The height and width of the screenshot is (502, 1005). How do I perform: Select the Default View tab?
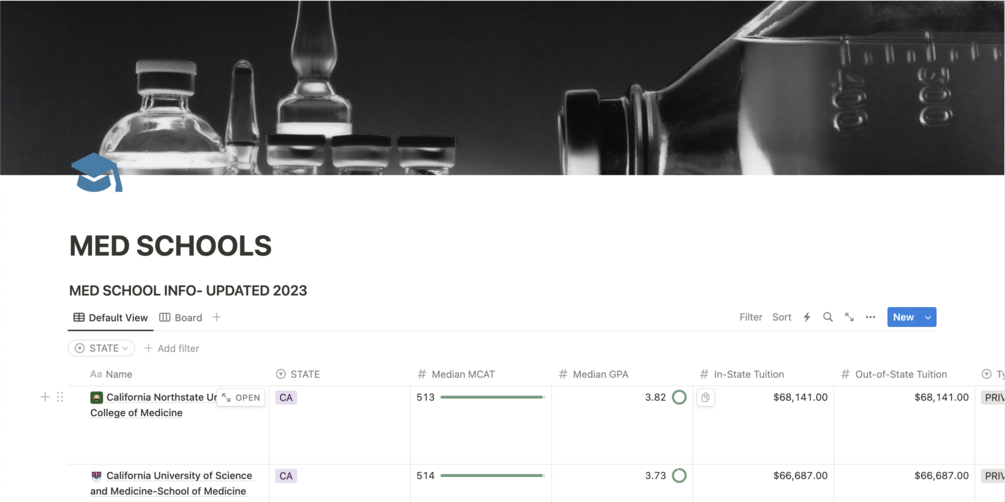[110, 317]
